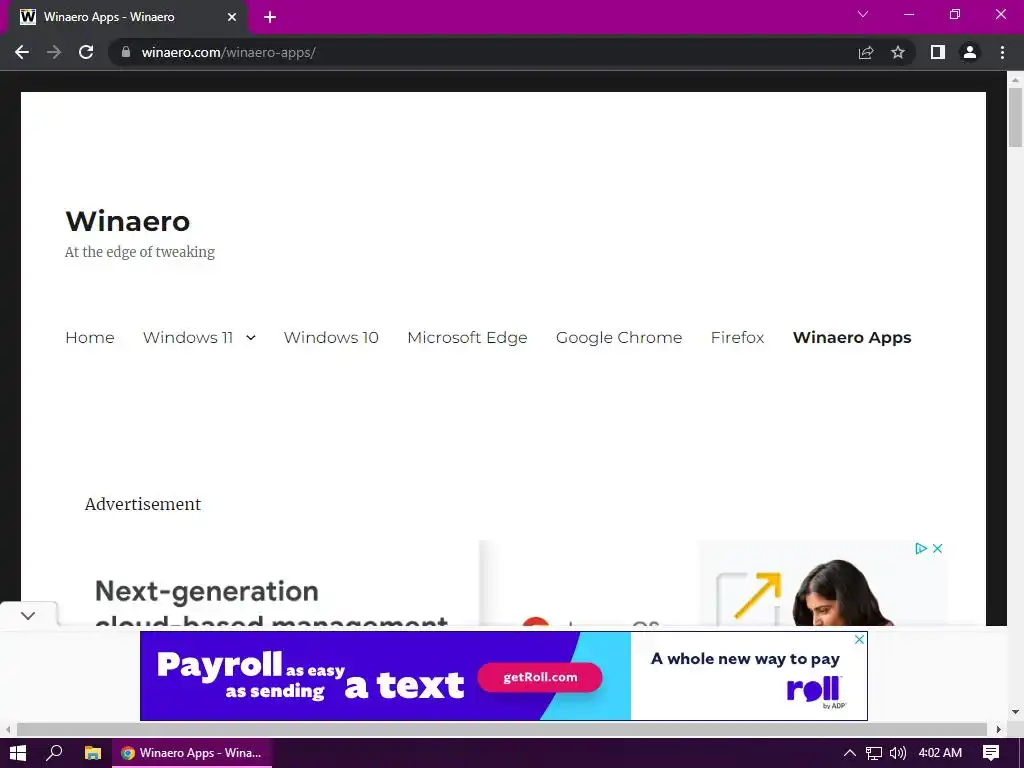The width and height of the screenshot is (1024, 768).
Task: Open the Chrome profile icon
Action: pos(970,52)
